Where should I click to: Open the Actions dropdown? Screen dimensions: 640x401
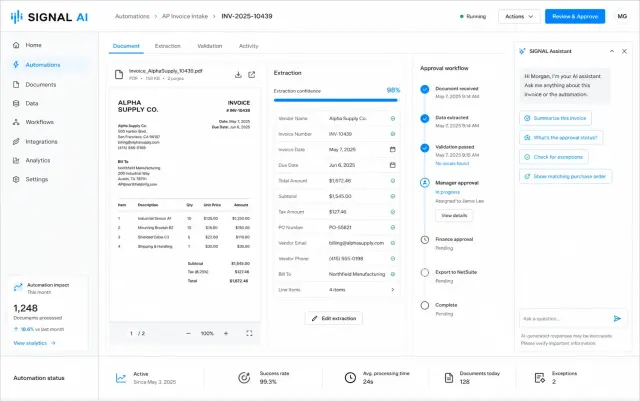(x=519, y=16)
